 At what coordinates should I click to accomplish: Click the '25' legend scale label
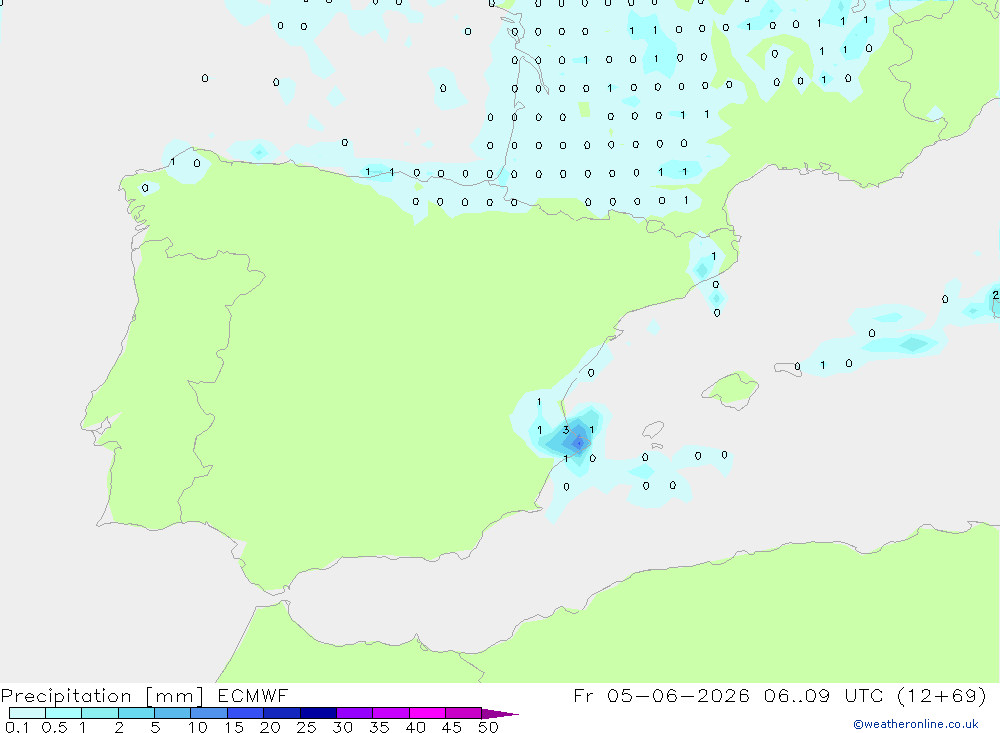(x=306, y=727)
